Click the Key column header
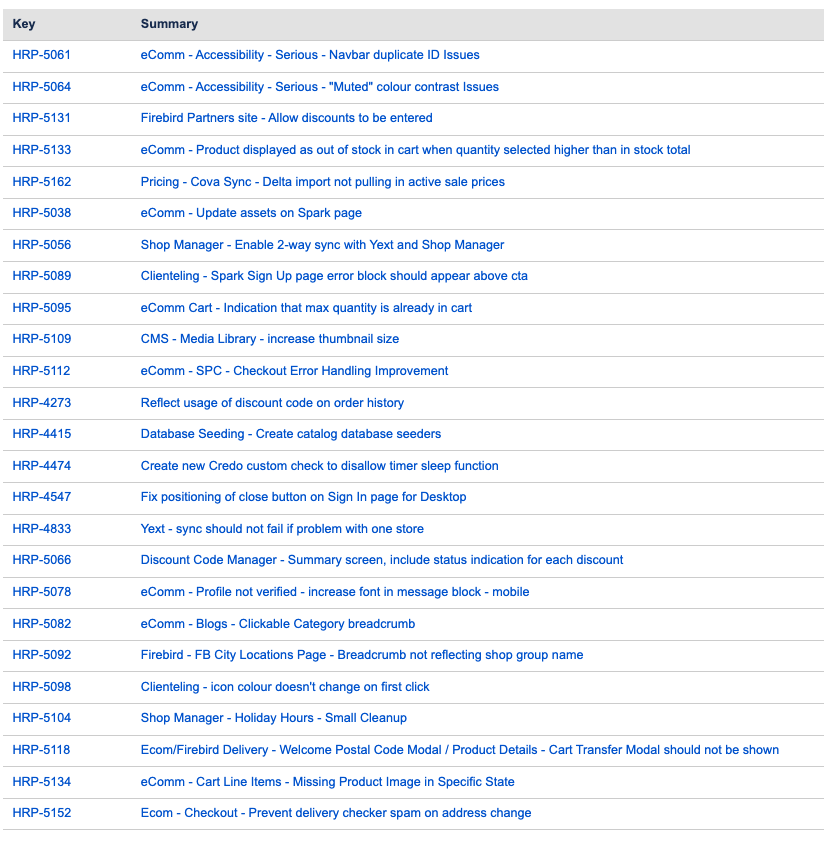The height and width of the screenshot is (843, 824). tap(24, 24)
